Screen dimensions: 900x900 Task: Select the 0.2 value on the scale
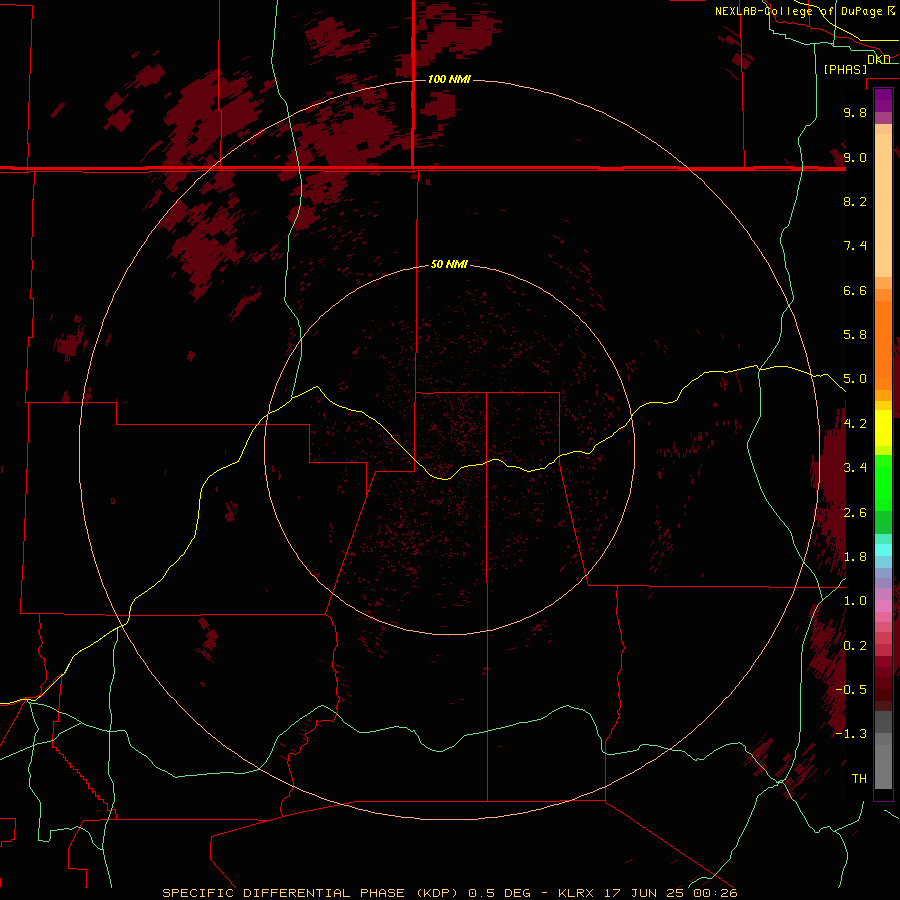point(855,646)
